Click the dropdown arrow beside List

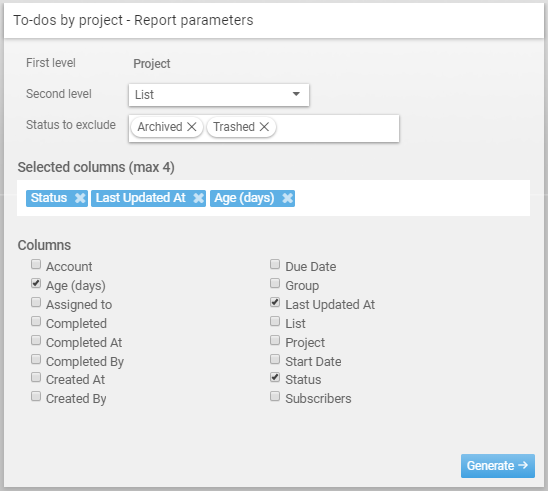click(296, 94)
